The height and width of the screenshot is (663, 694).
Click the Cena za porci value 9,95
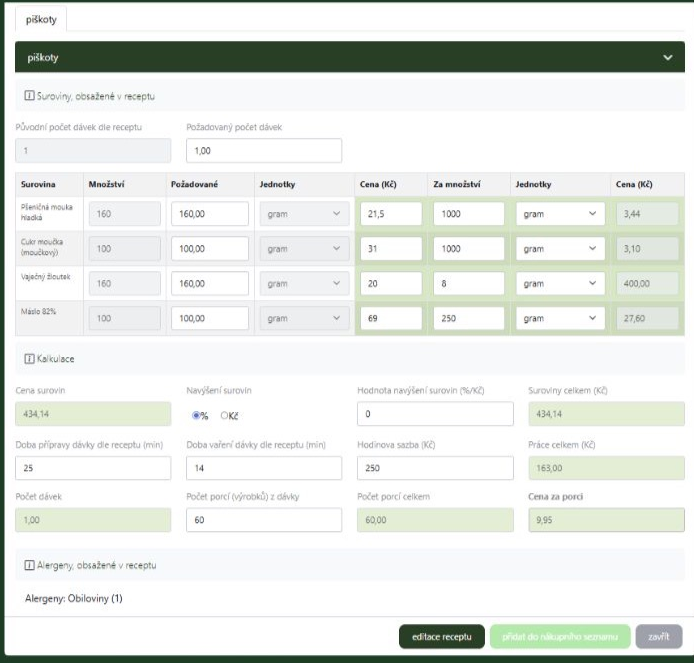tap(606, 520)
